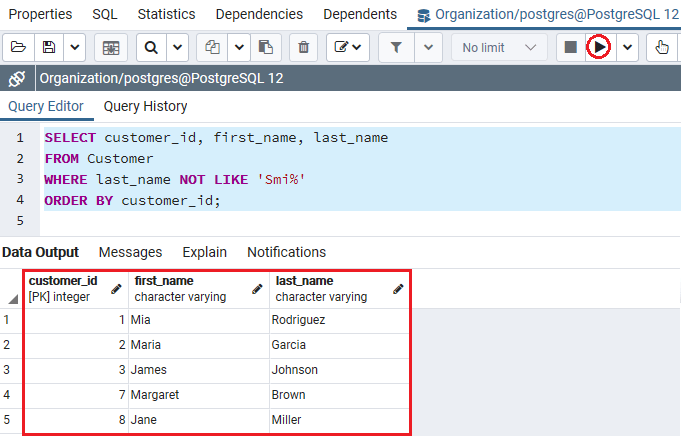Save the query with the floppy disk icon
This screenshot has height=436, width=681.
[49, 47]
